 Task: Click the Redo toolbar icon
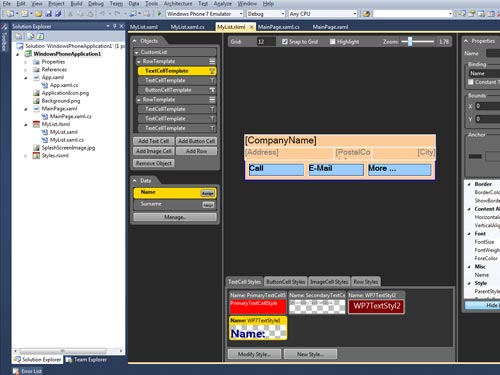click(x=117, y=14)
